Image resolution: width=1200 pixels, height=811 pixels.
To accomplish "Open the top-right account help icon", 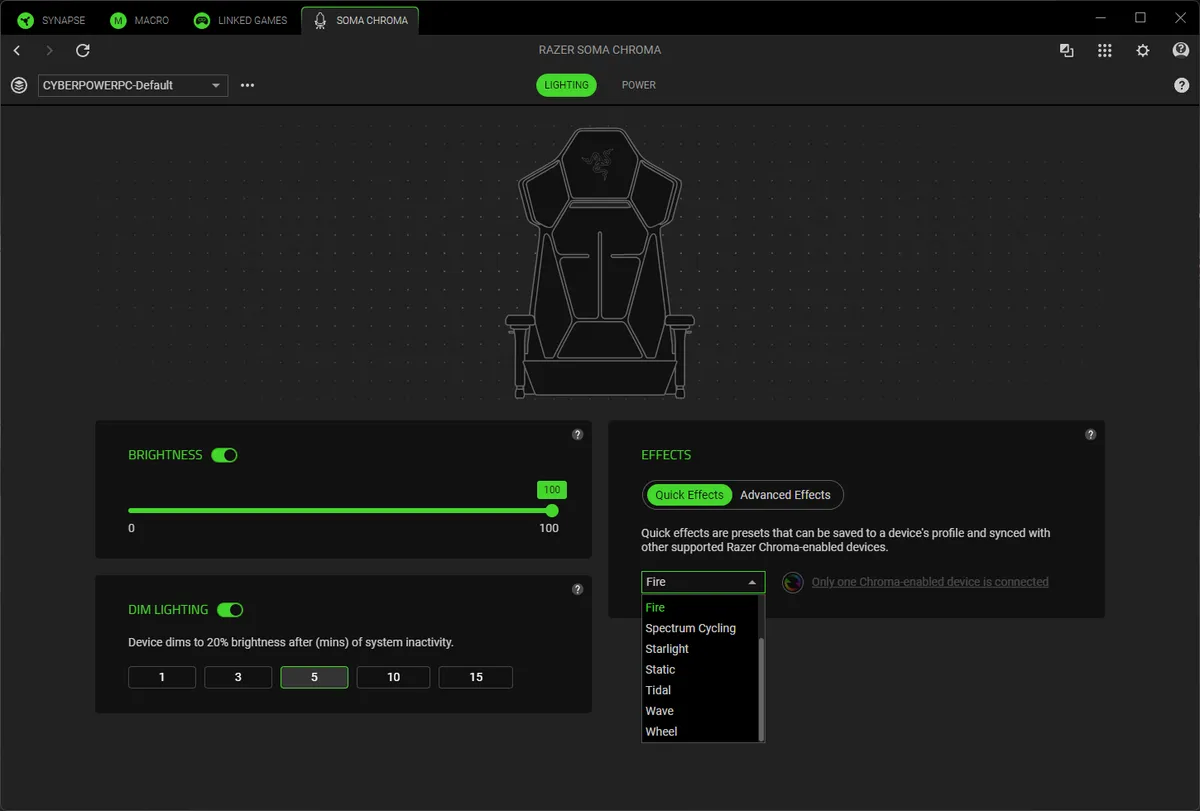I will tap(1181, 50).
